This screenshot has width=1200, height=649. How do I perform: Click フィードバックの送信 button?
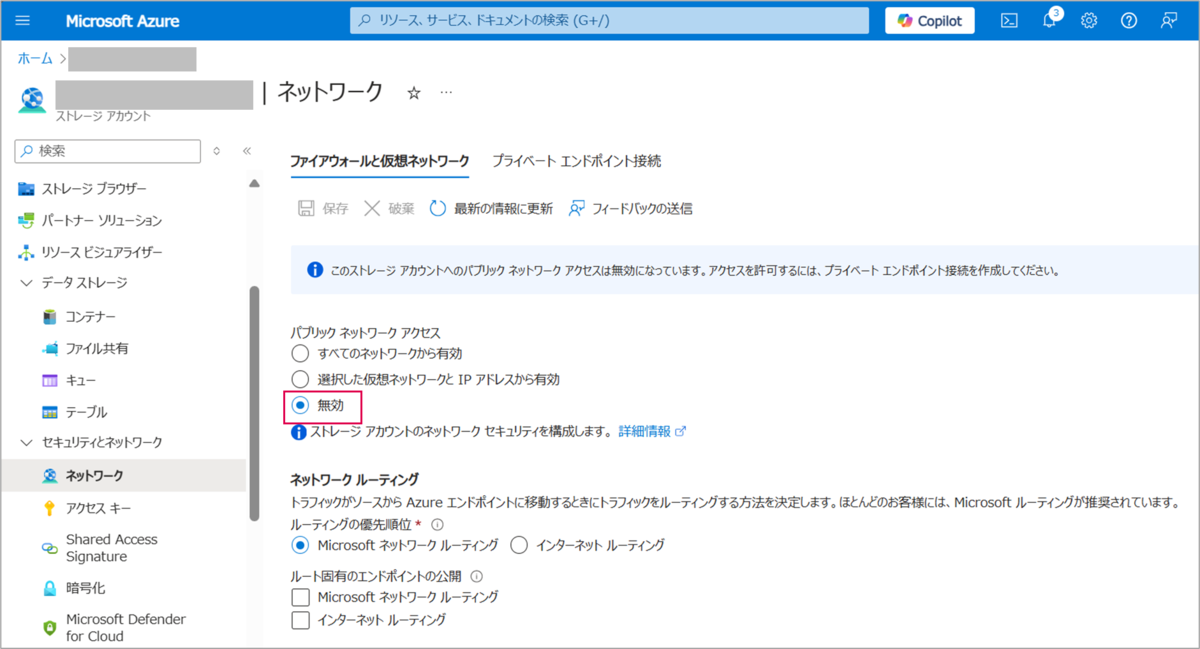tap(630, 209)
